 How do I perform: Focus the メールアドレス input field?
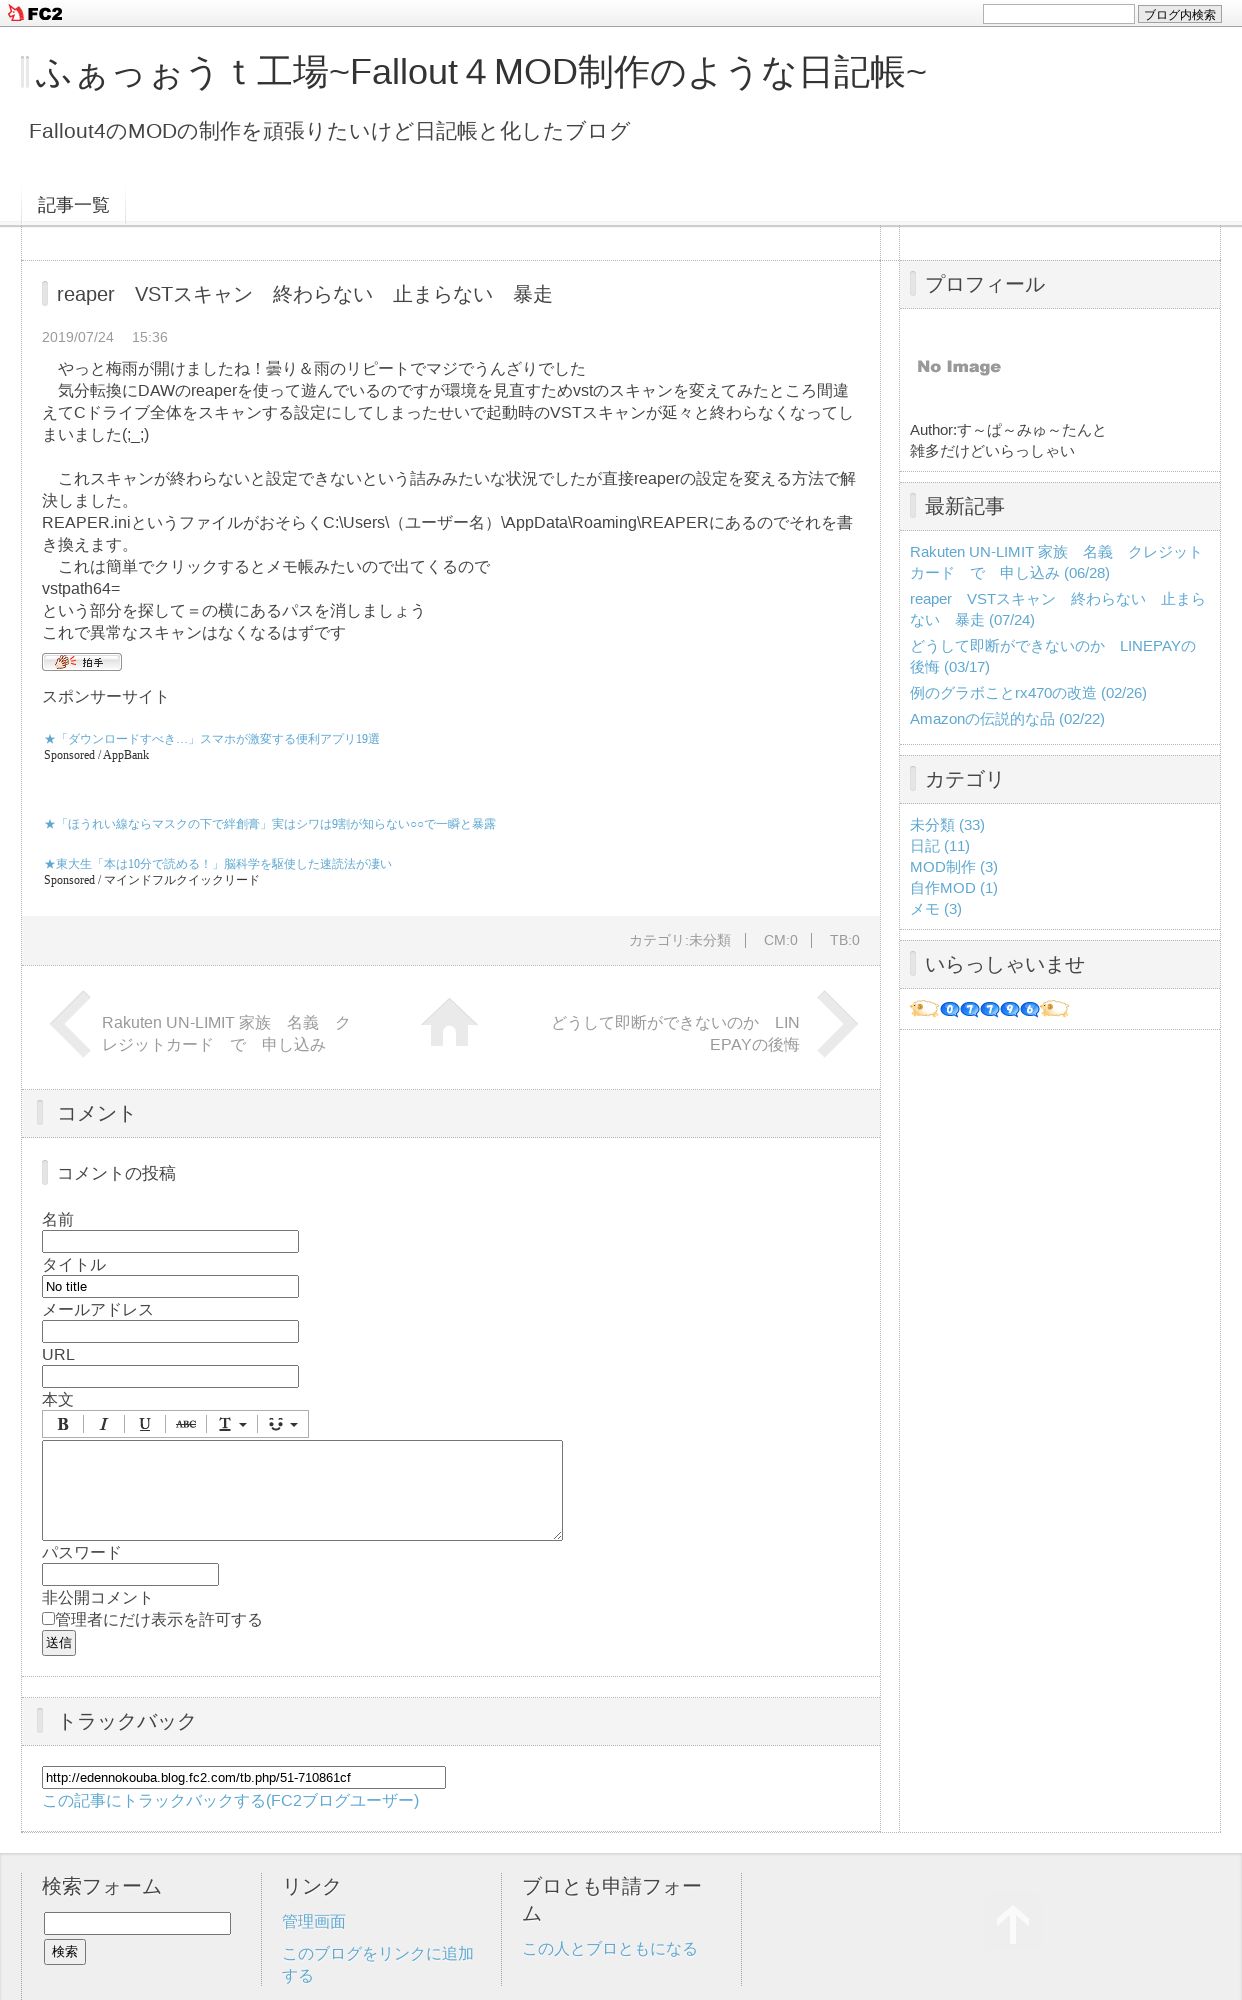pyautogui.click(x=170, y=1331)
